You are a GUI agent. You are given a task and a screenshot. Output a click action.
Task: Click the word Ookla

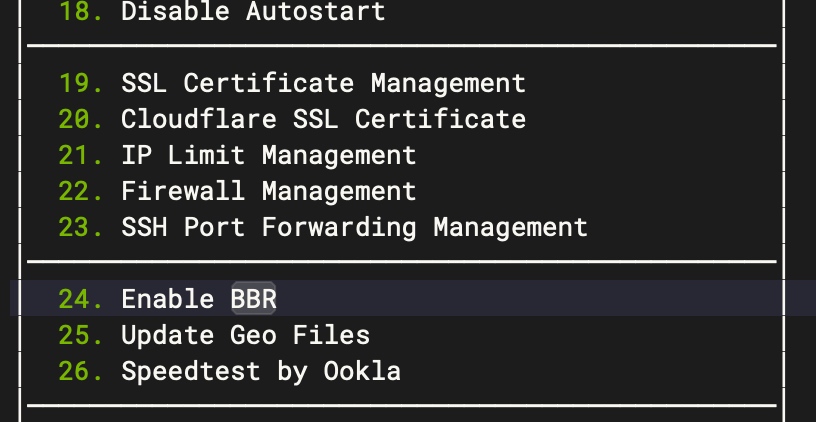tap(362, 371)
